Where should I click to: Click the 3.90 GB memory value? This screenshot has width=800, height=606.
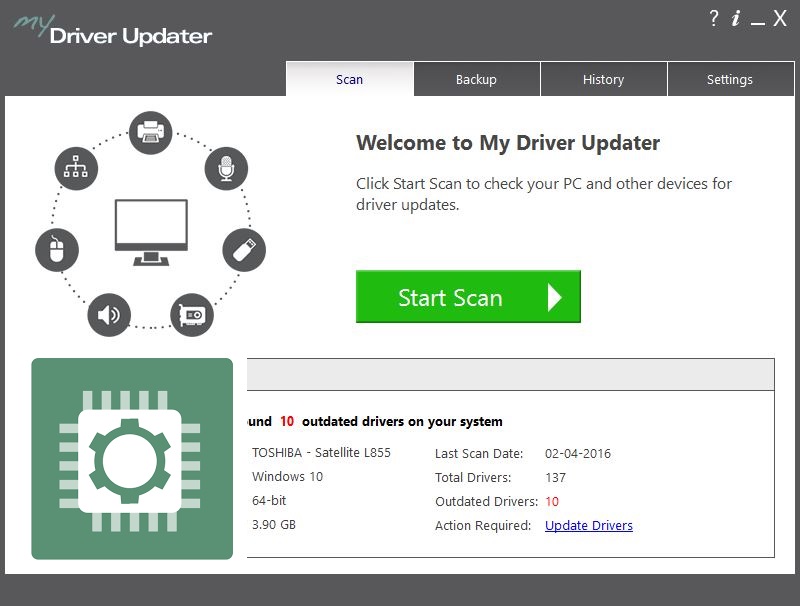(x=274, y=524)
